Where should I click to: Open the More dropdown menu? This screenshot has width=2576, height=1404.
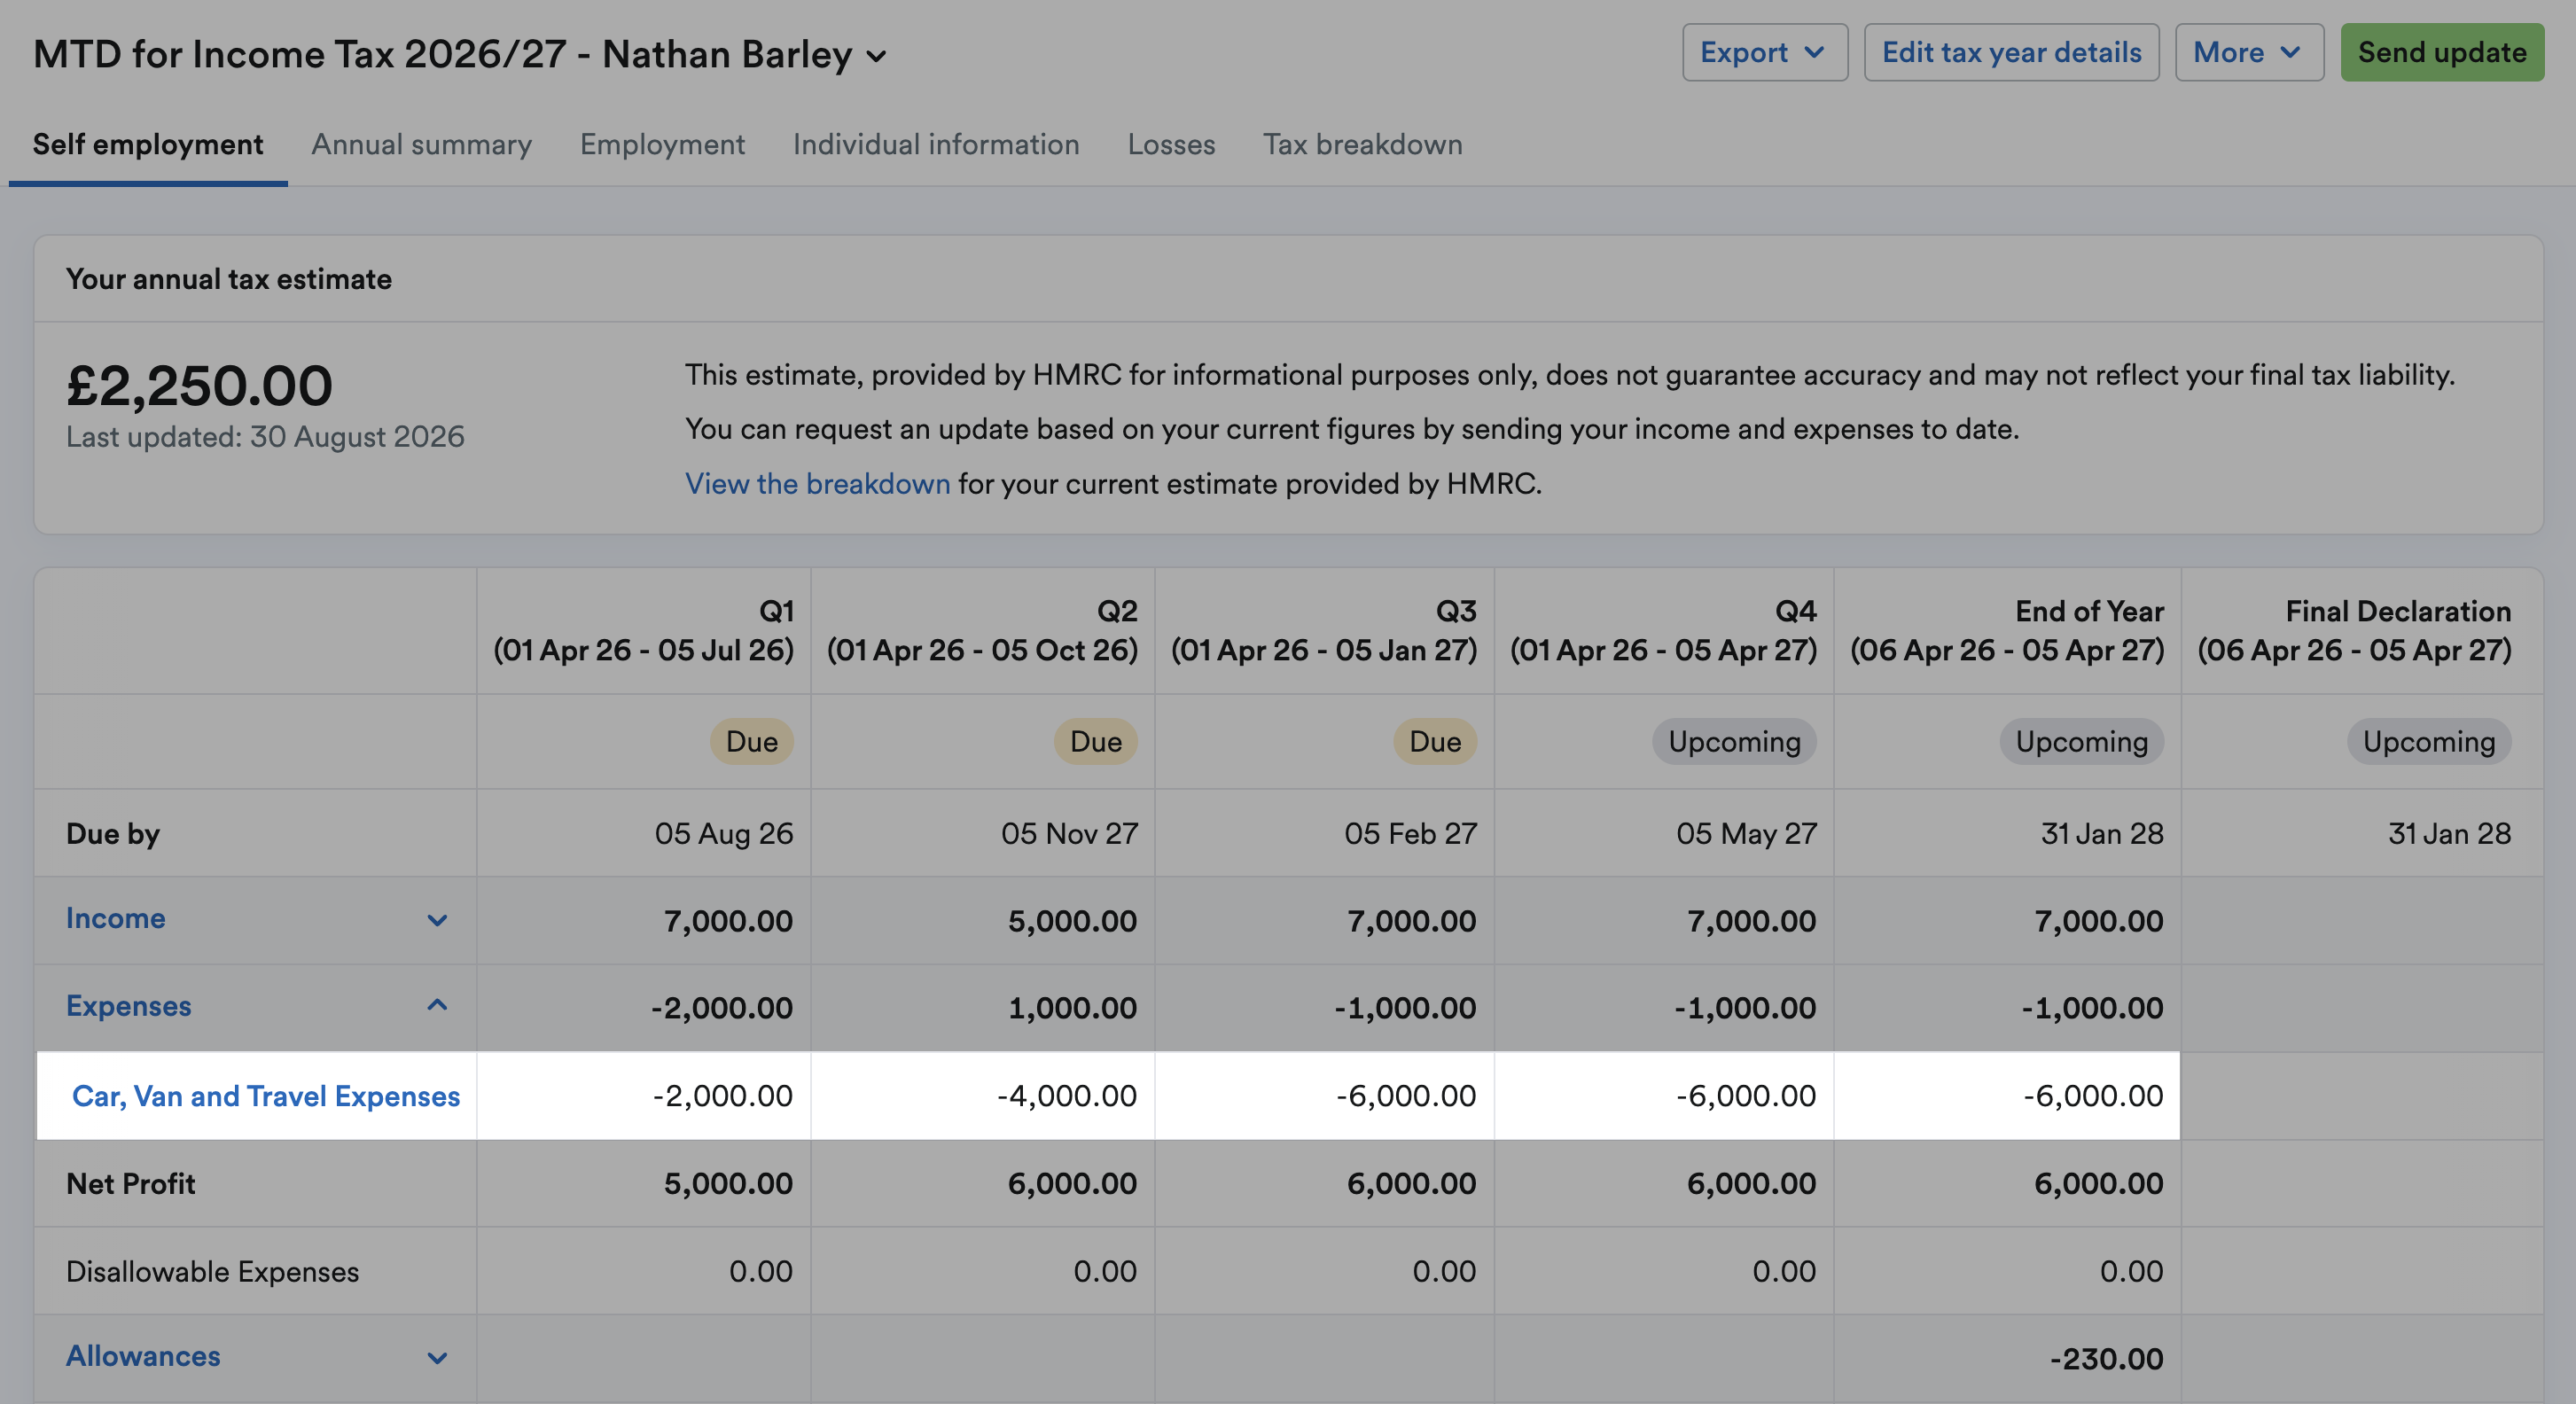2249,52
